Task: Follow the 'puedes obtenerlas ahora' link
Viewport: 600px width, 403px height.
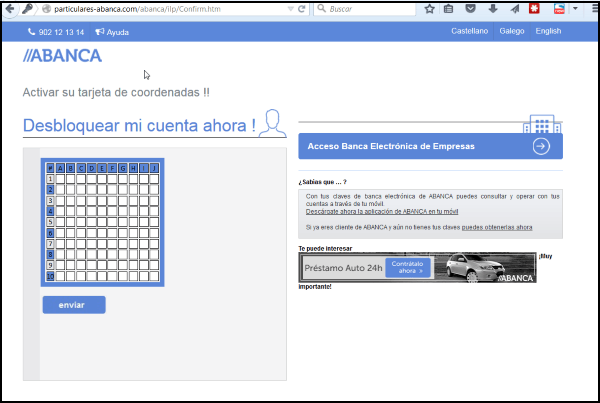Action: [x=497, y=227]
